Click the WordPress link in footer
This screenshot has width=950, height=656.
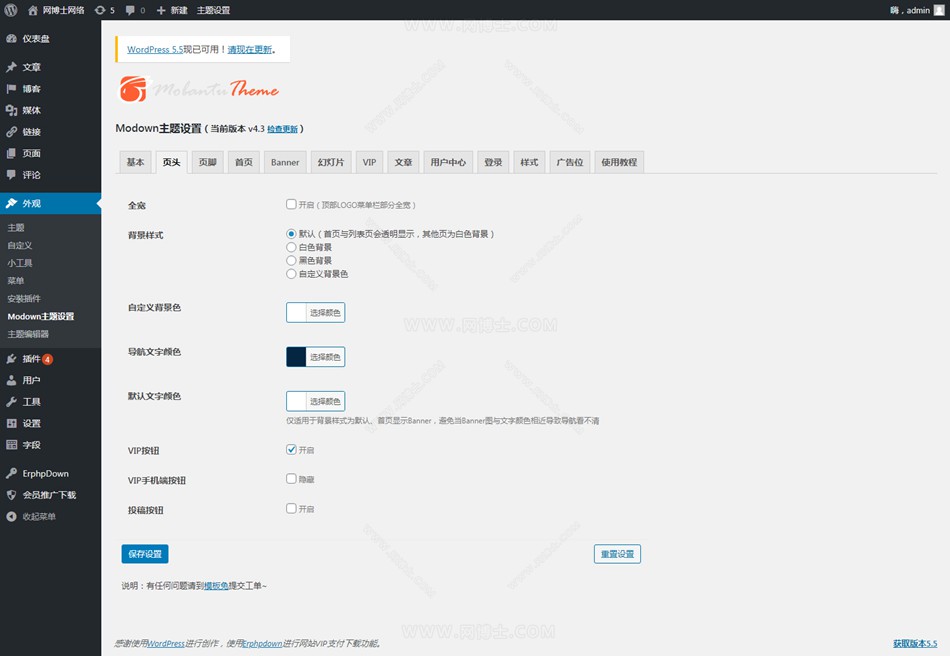[x=166, y=643]
